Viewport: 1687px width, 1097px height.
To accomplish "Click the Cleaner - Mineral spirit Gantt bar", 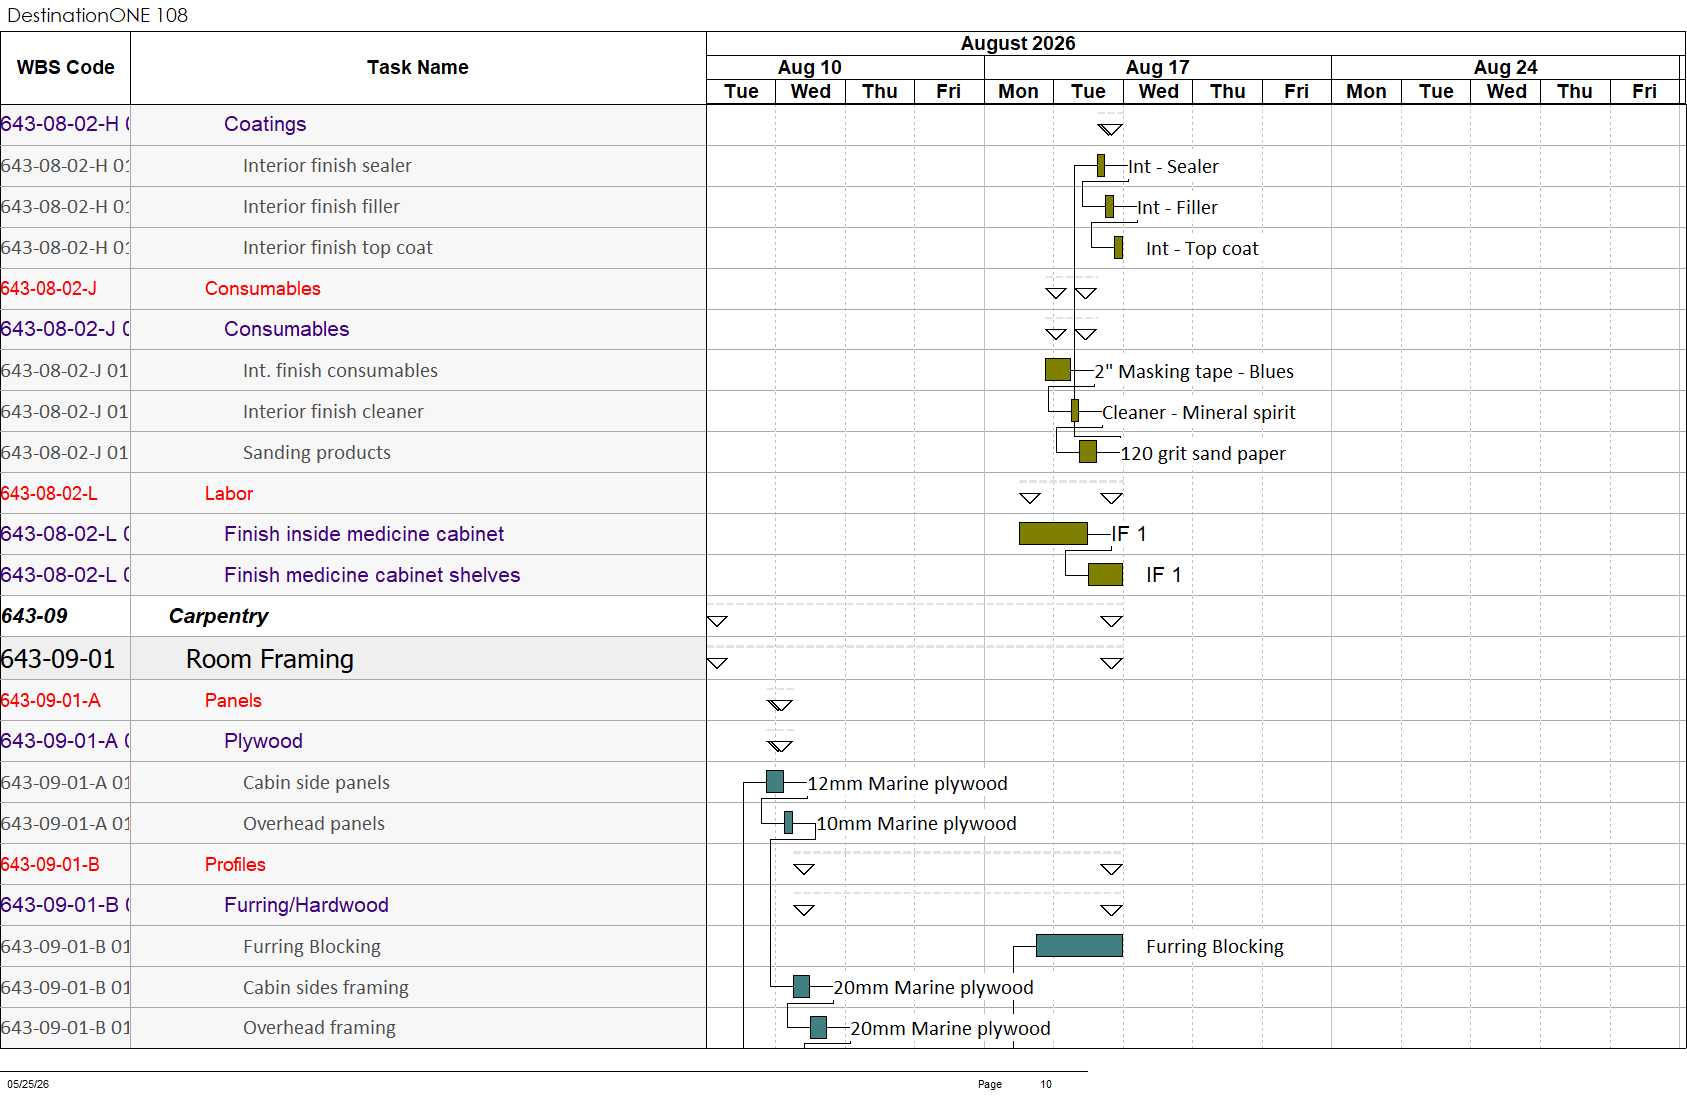I will [1075, 411].
